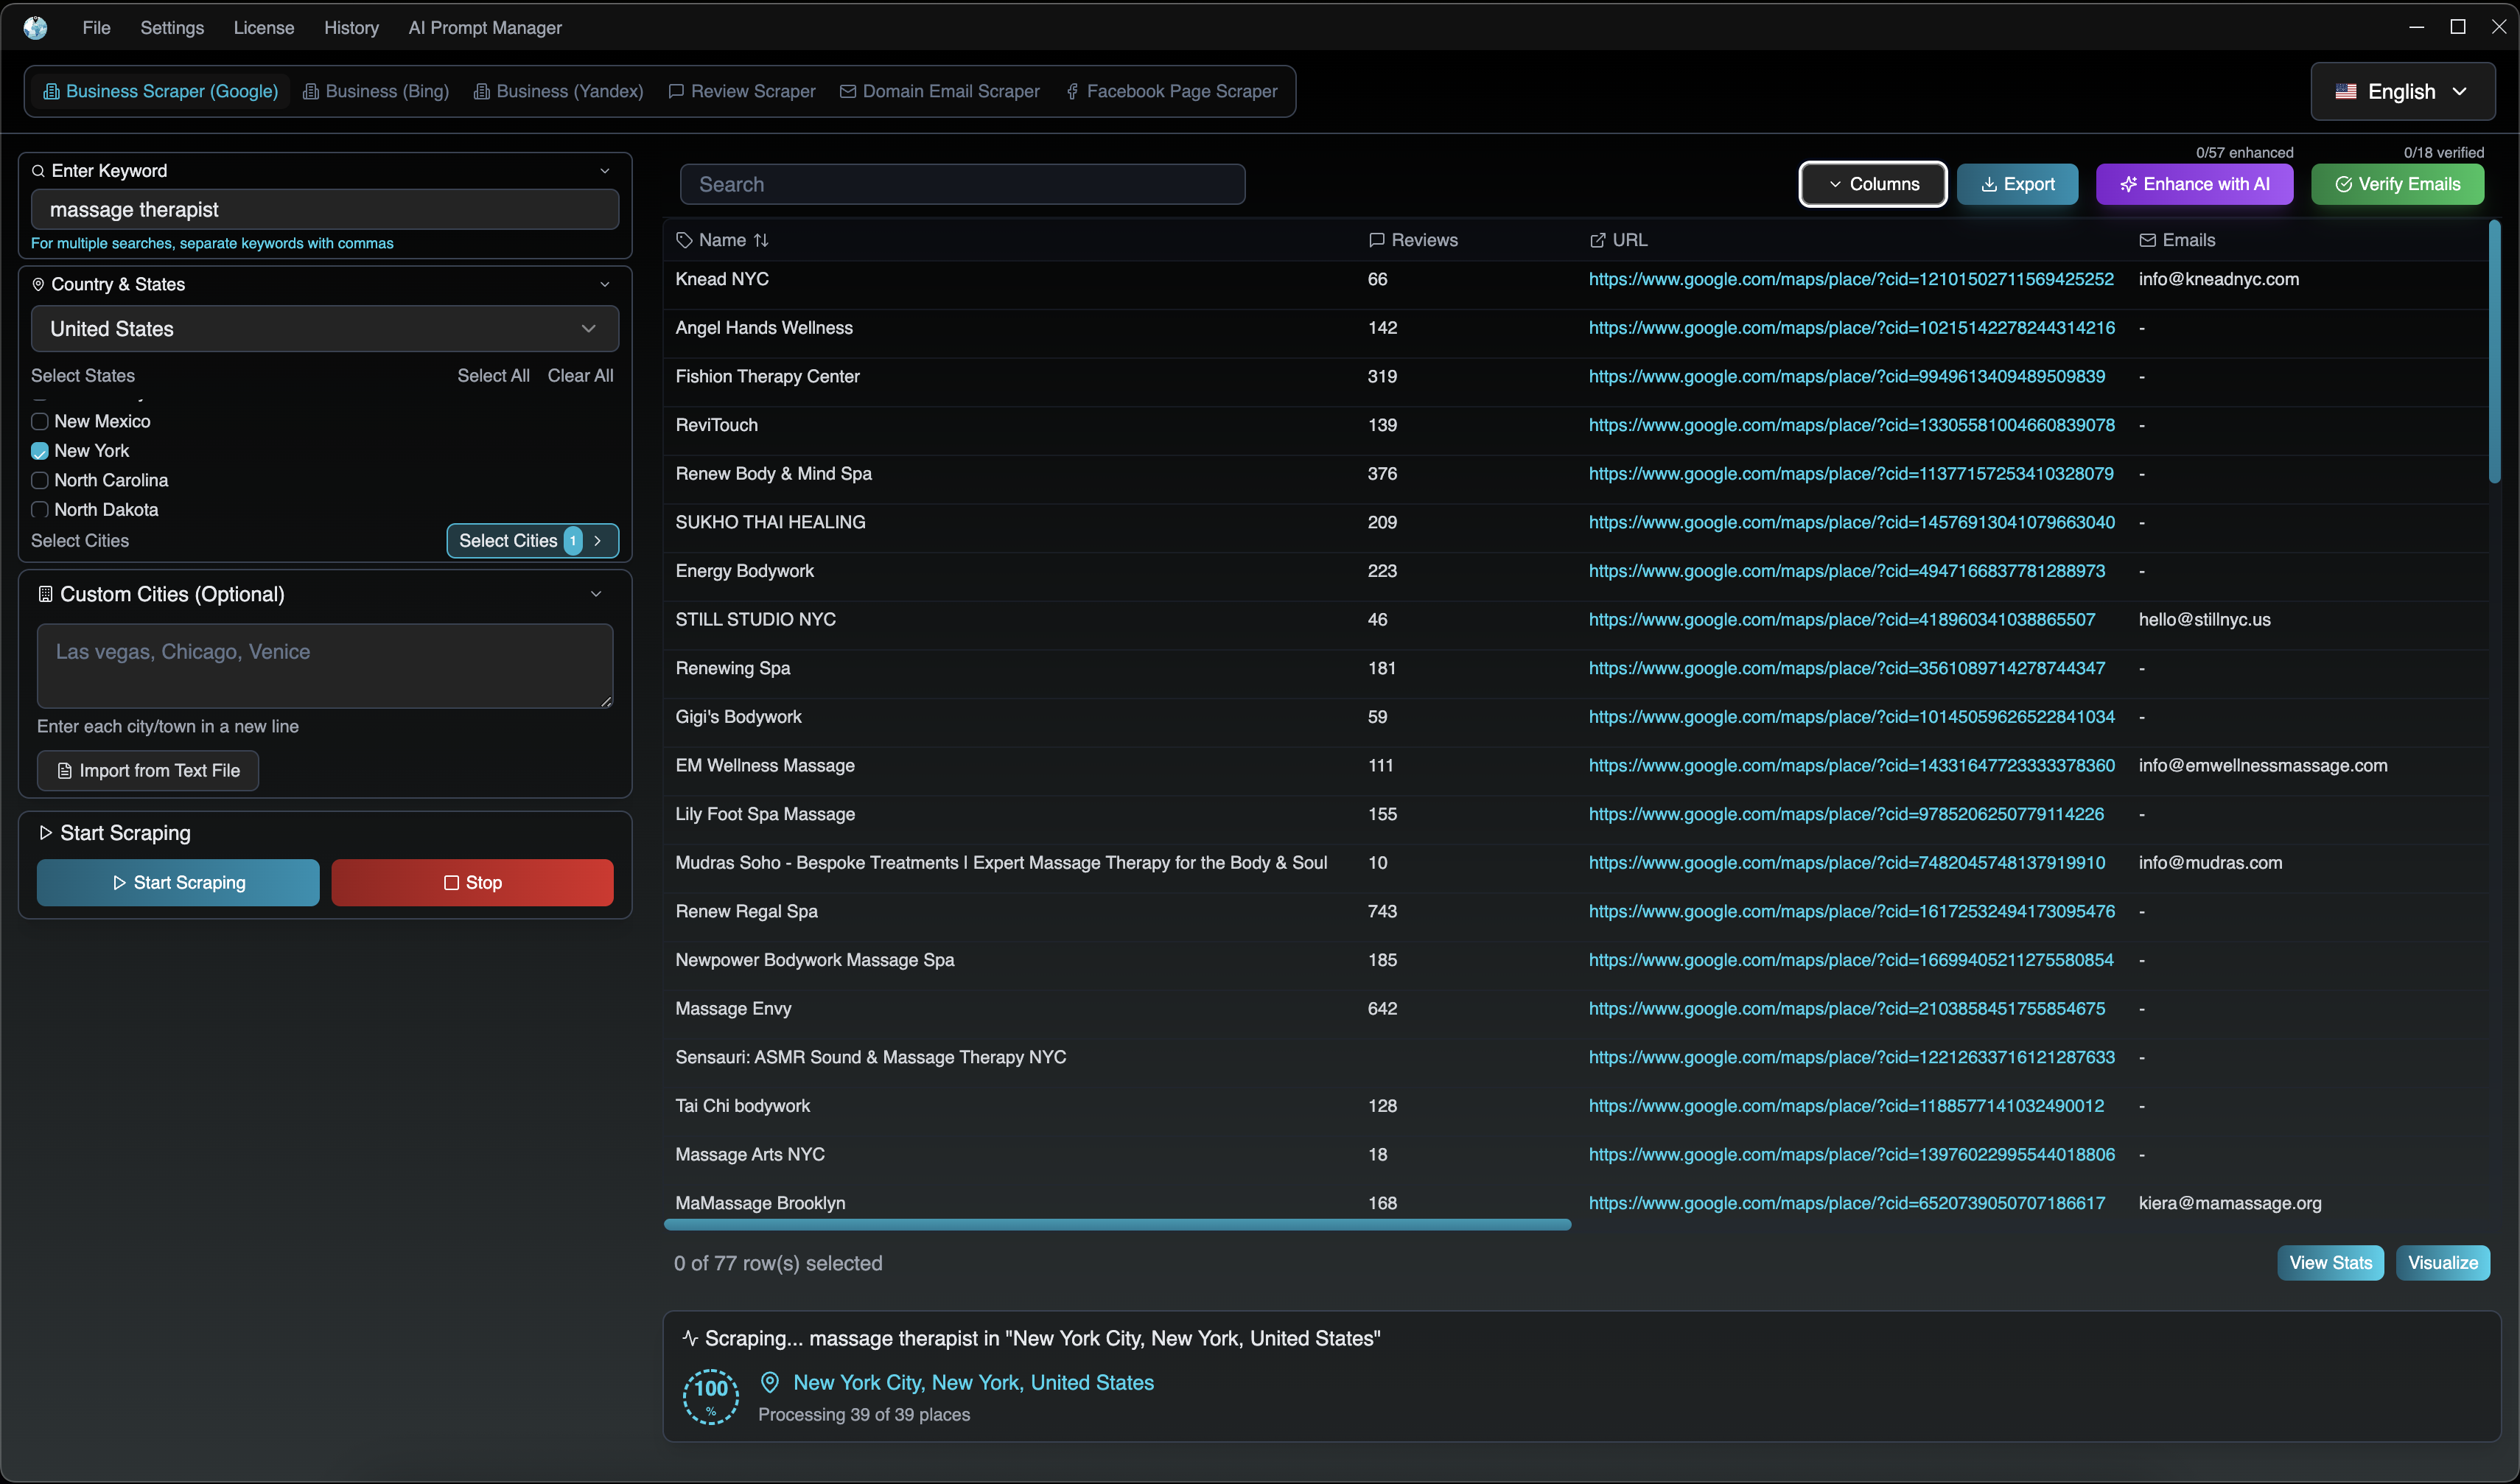Click the Enhance with AI sparkle button
Viewport: 2520px width, 1484px height.
[x=2194, y=184]
